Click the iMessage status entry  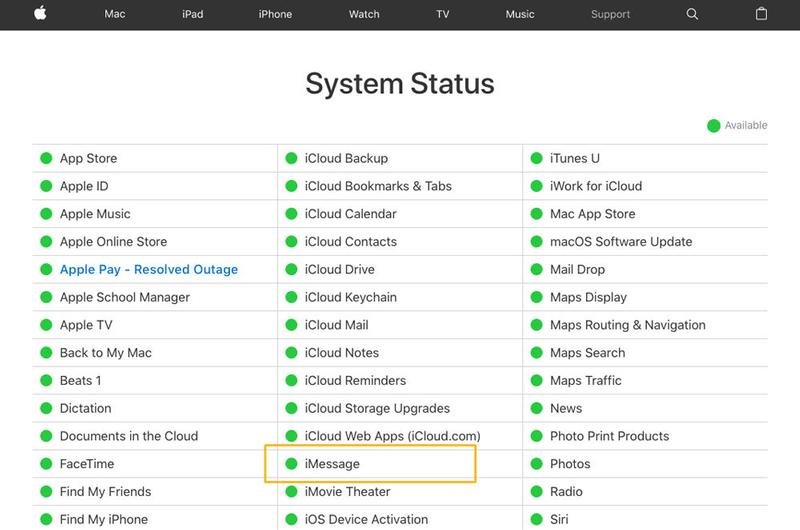click(x=332, y=464)
